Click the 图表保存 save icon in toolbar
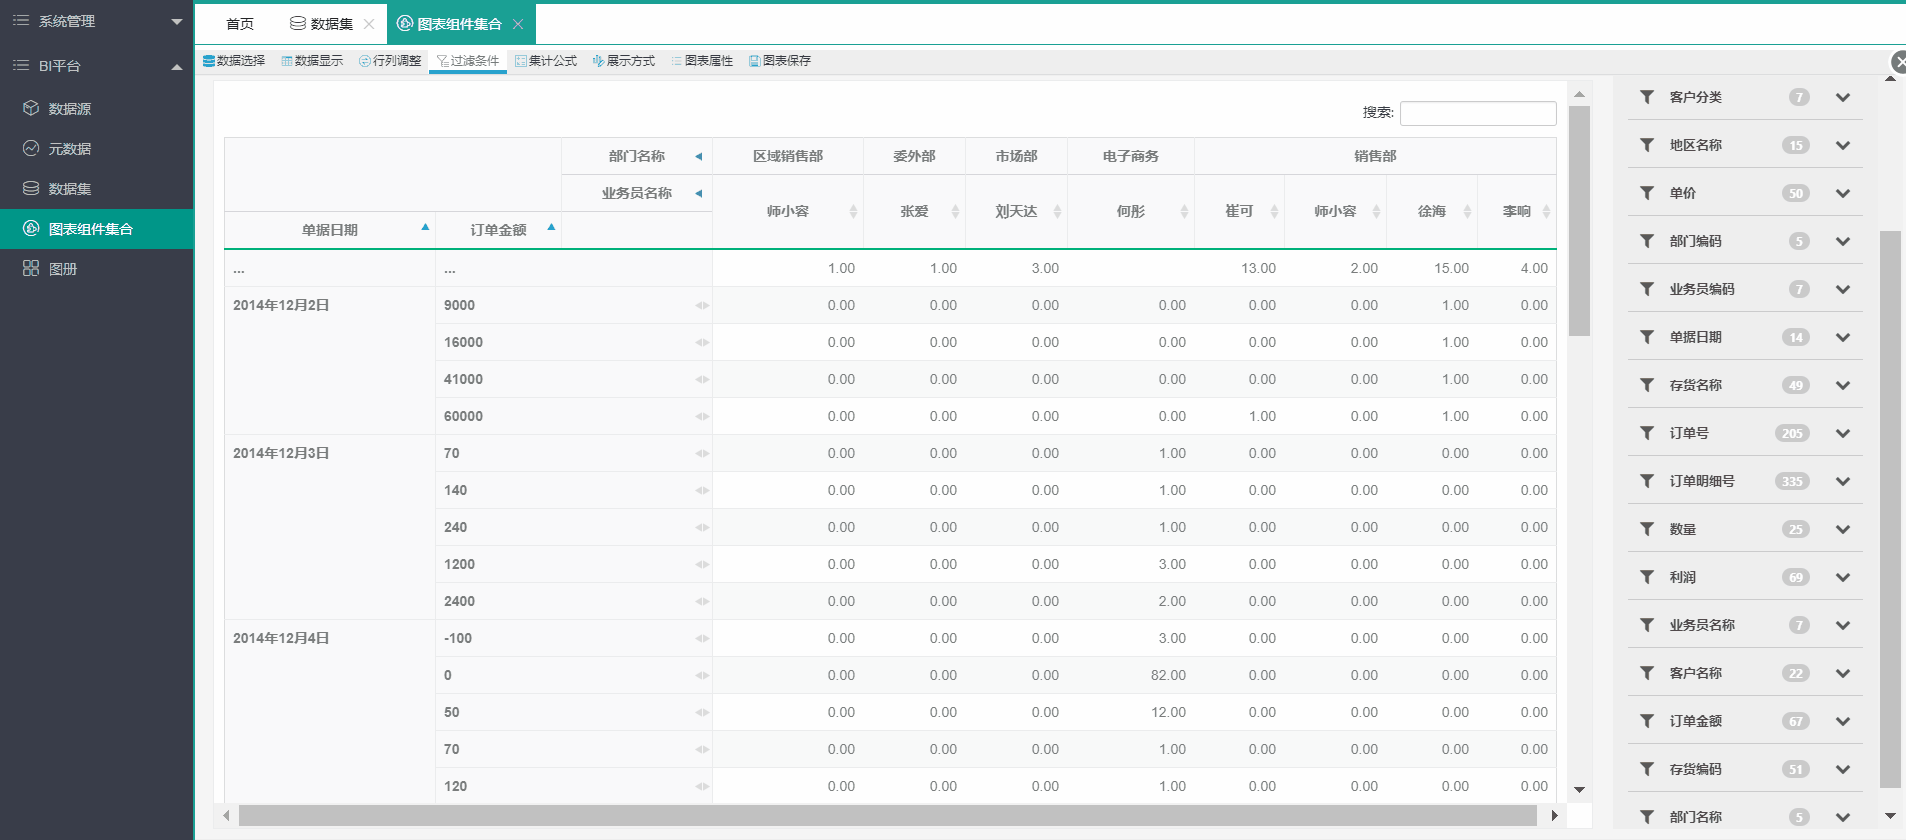Viewport: 1906px width, 840px height. pos(754,61)
